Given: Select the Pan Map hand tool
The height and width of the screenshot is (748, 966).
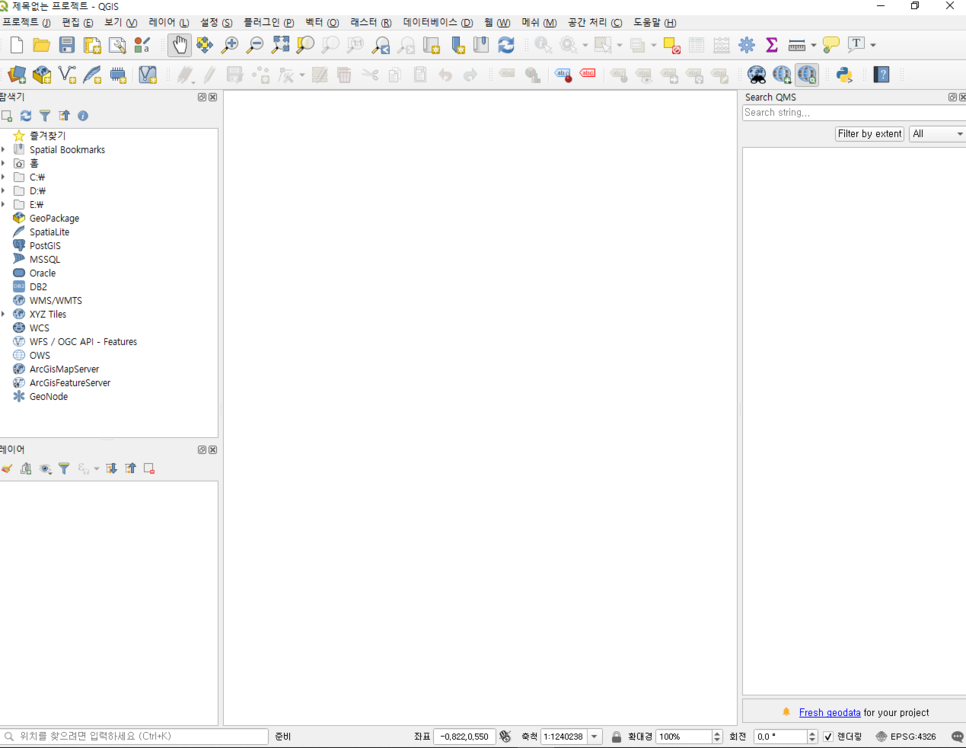Looking at the screenshot, I should coord(179,45).
